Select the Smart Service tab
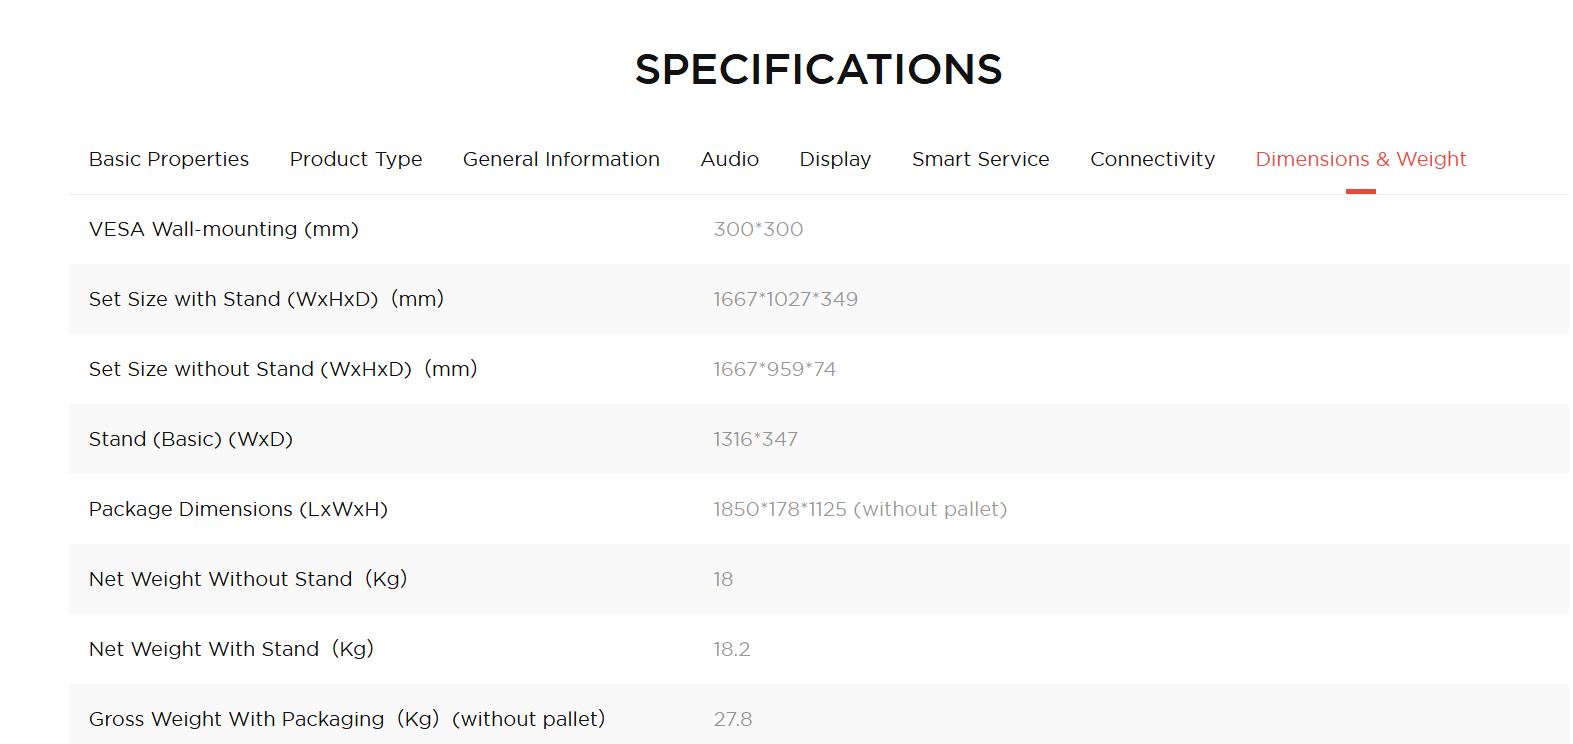 click(981, 159)
